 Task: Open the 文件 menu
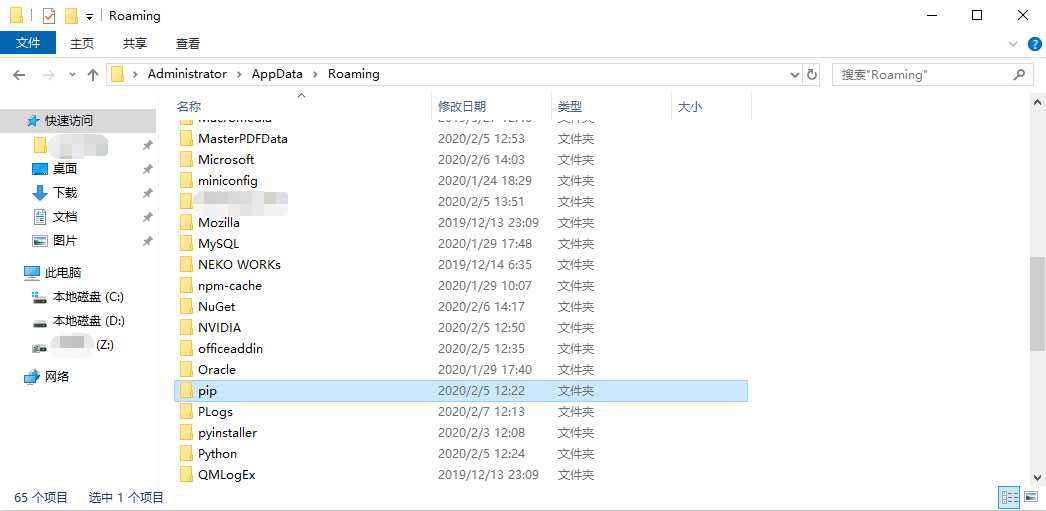(28, 43)
